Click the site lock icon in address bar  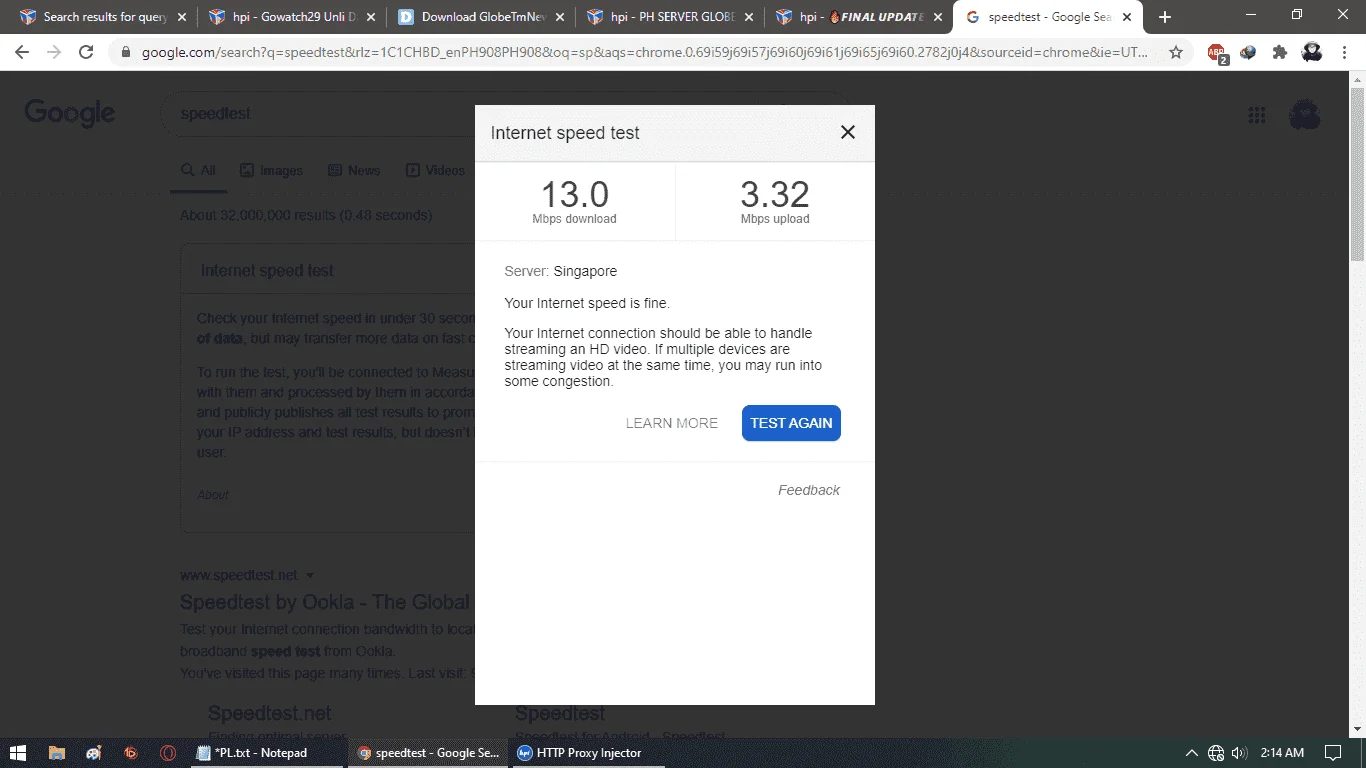[126, 52]
